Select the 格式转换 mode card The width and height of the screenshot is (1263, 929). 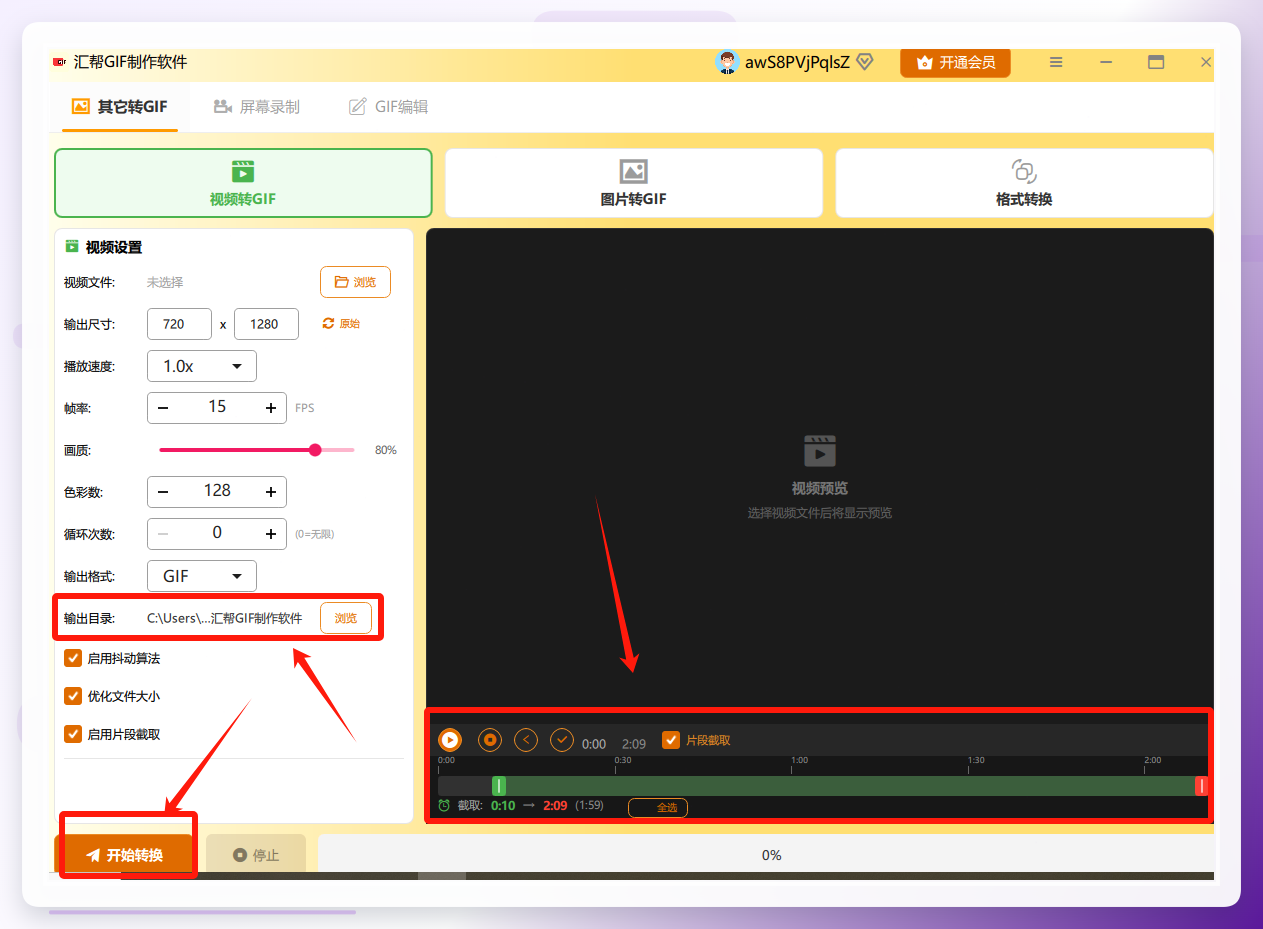1024,183
